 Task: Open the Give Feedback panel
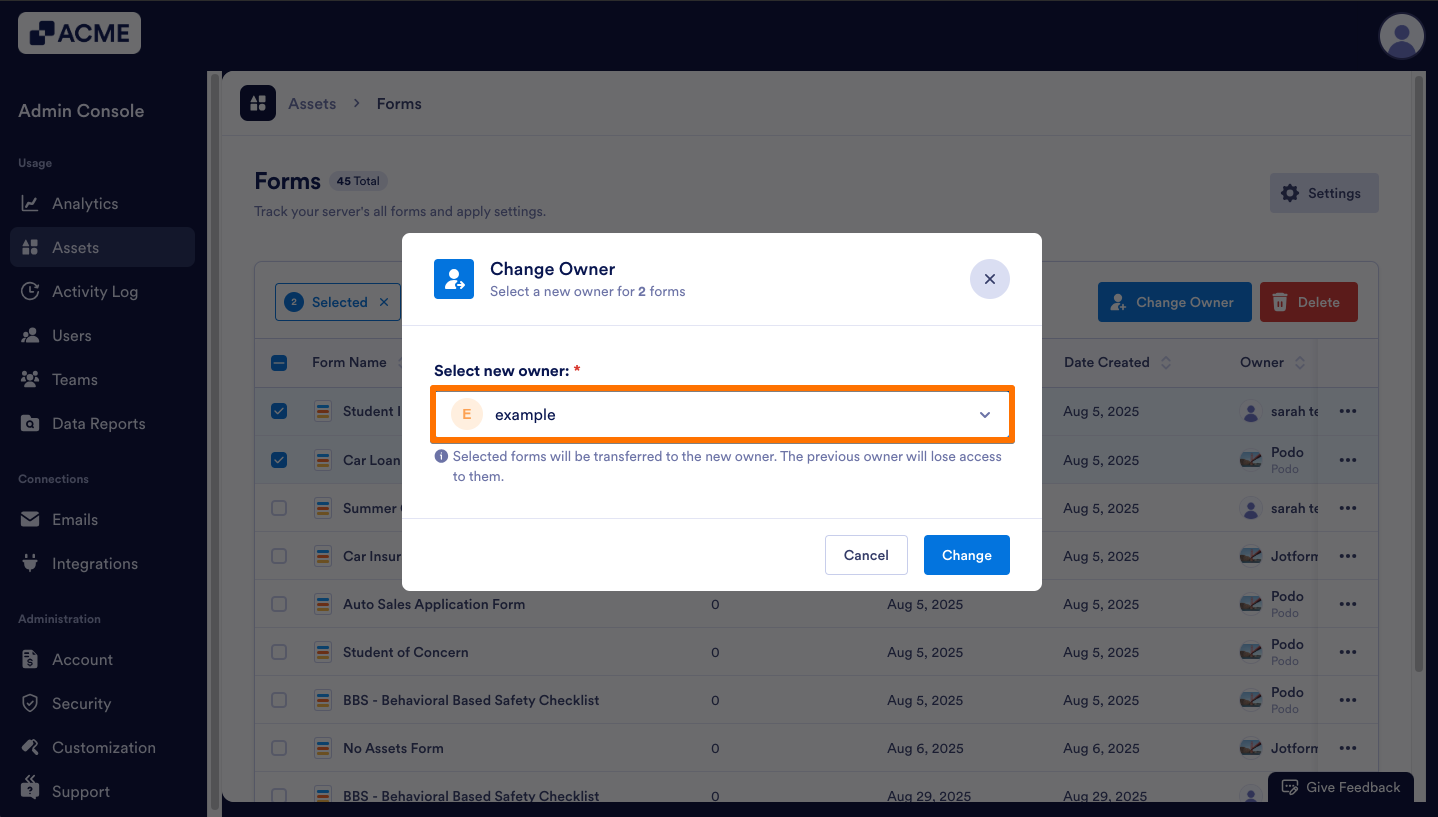point(1340,787)
